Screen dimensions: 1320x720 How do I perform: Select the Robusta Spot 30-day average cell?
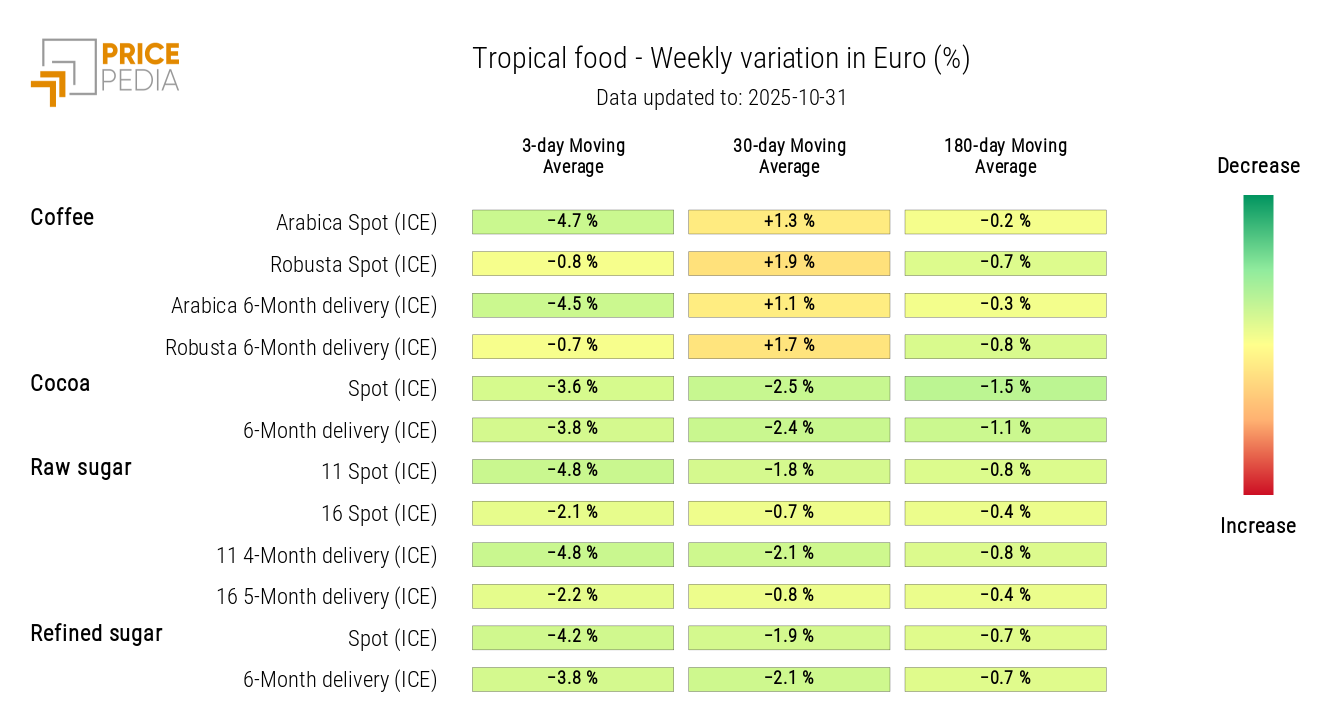tap(789, 263)
